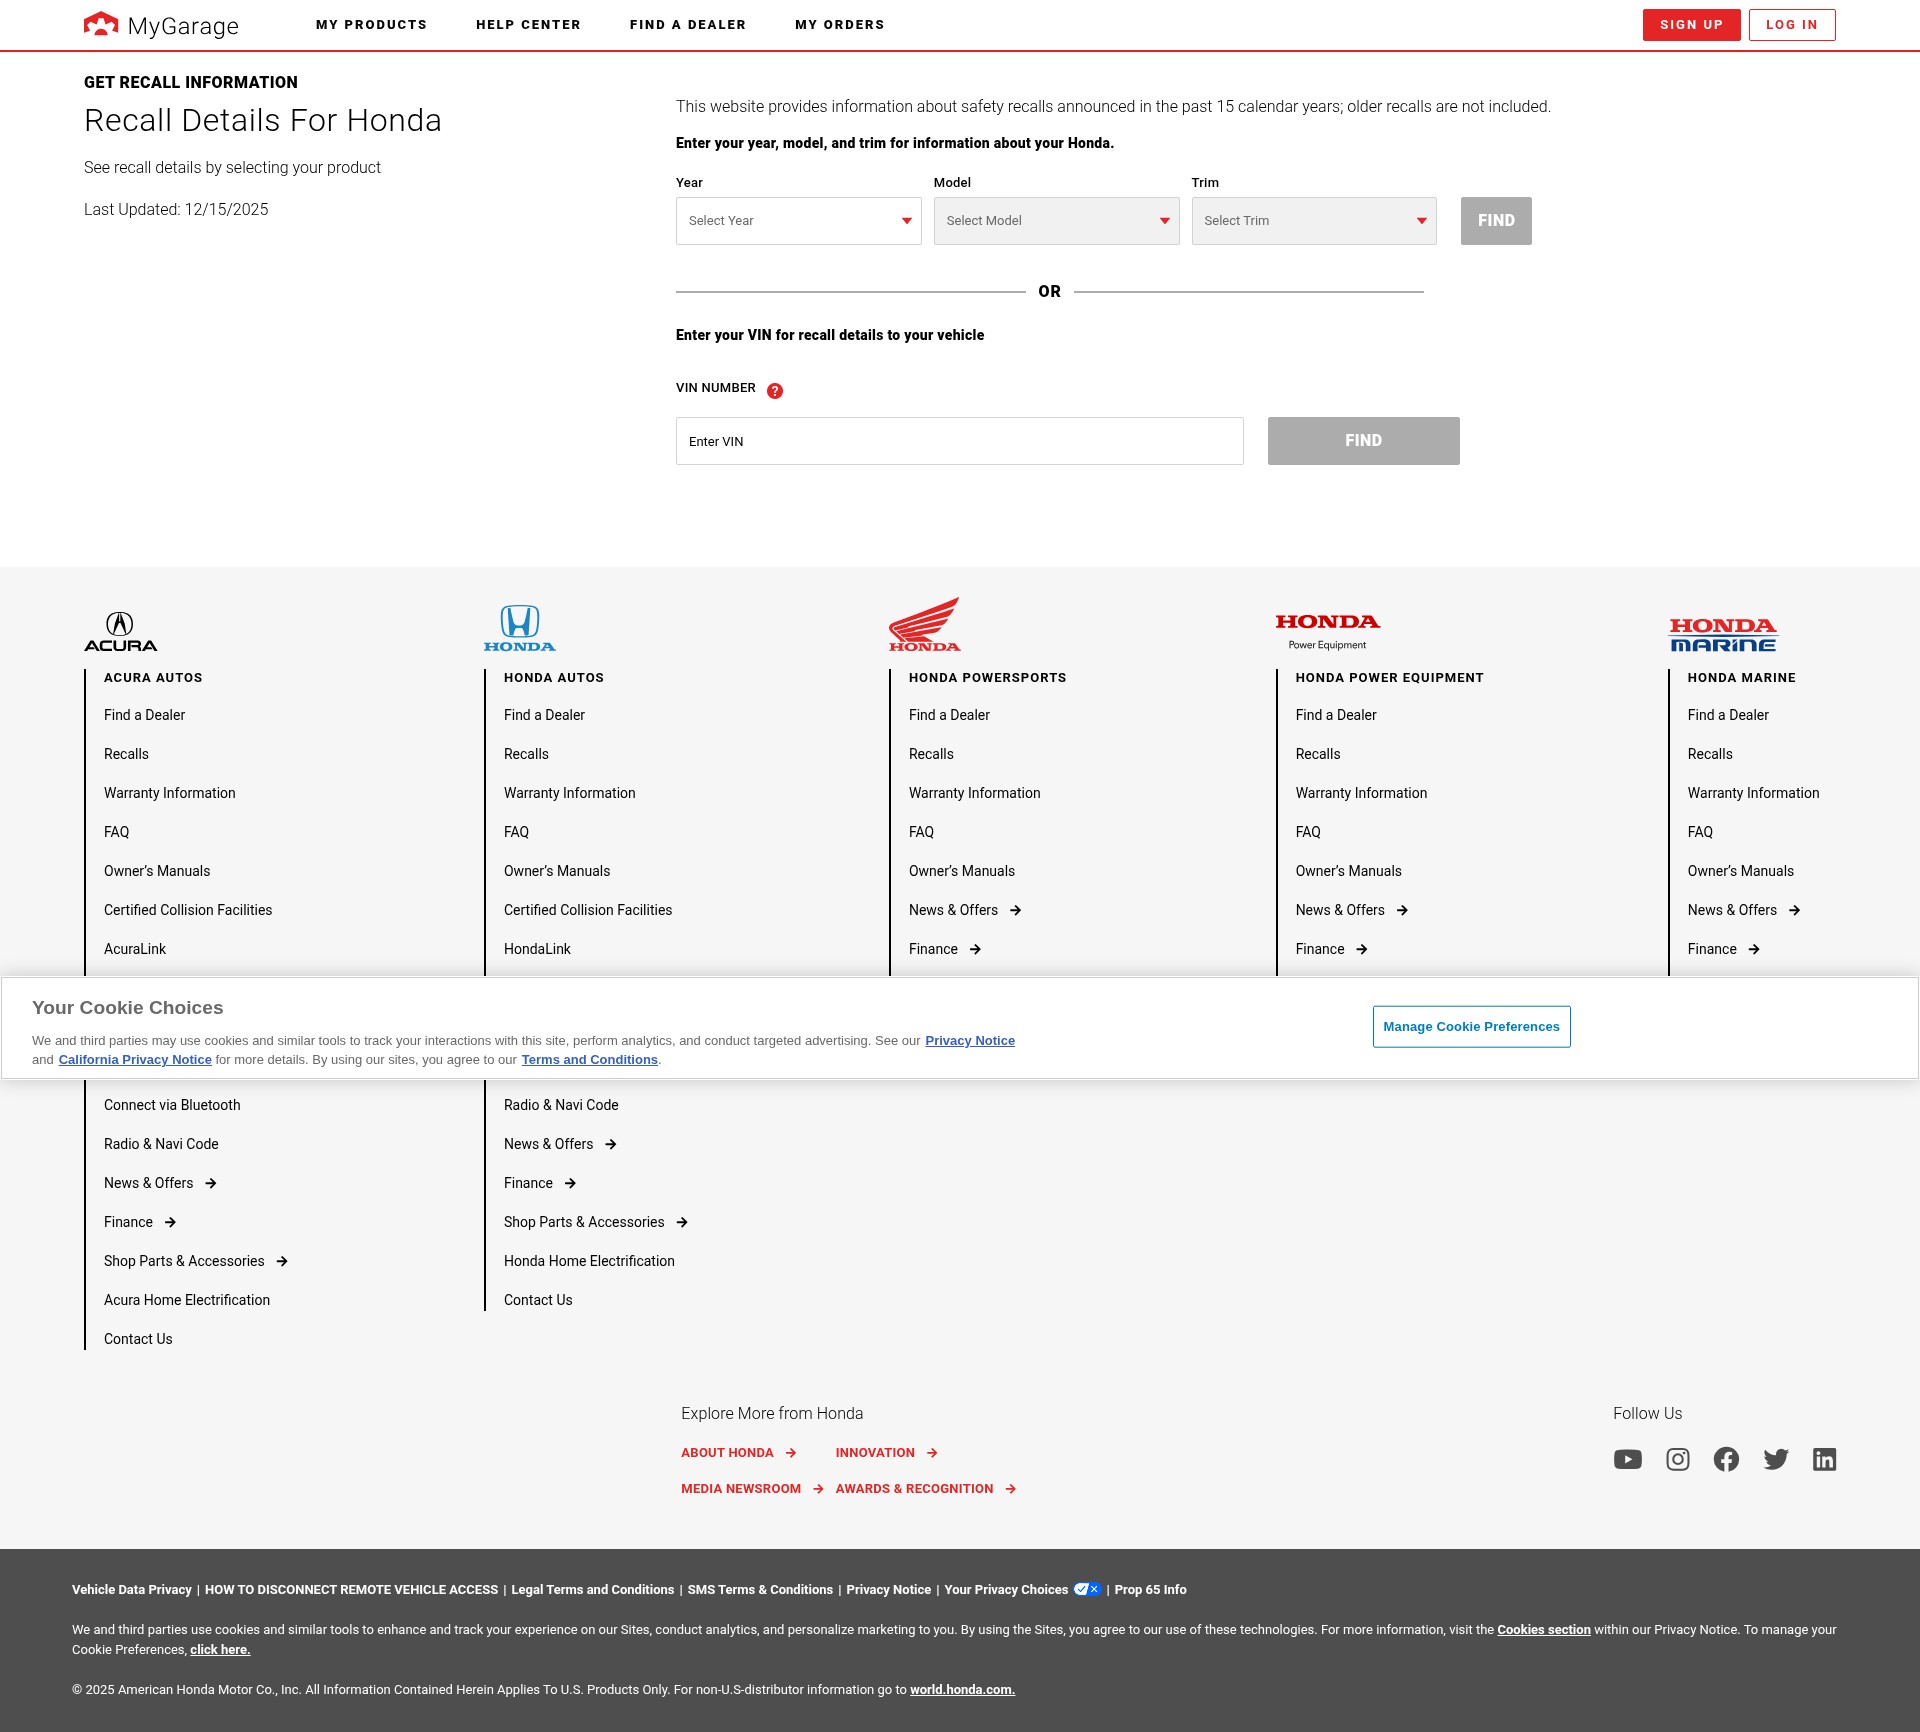Open HELP CENTER in the top navigation
Image resolution: width=1920 pixels, height=1732 pixels.
[x=528, y=25]
